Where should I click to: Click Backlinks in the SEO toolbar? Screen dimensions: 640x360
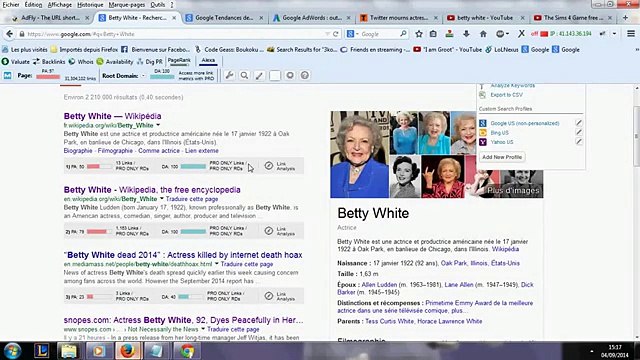click(49, 62)
